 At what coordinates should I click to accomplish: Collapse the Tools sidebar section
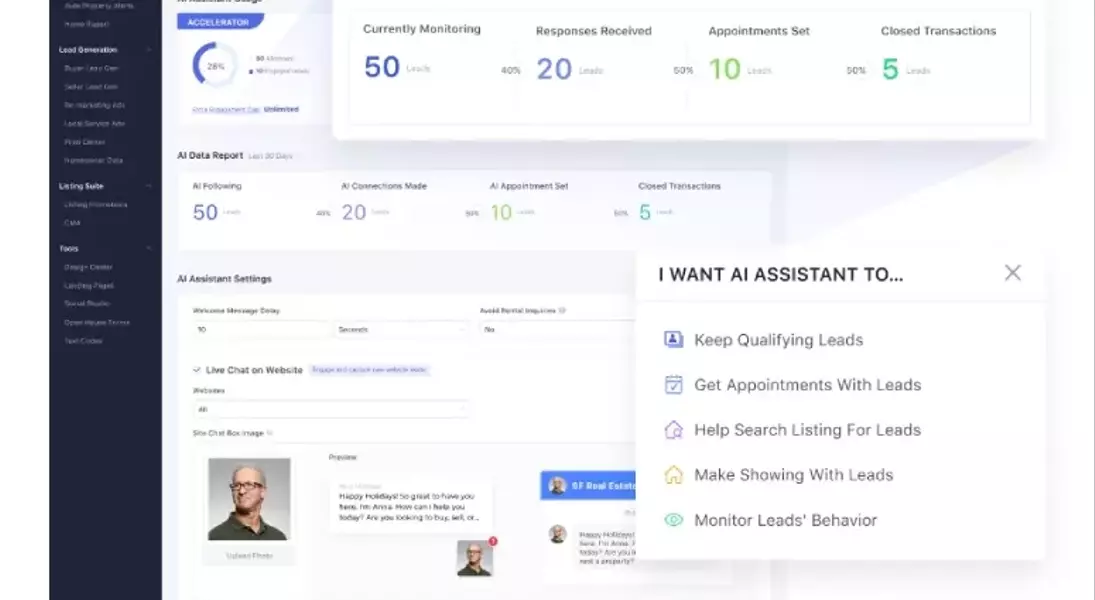tap(149, 248)
